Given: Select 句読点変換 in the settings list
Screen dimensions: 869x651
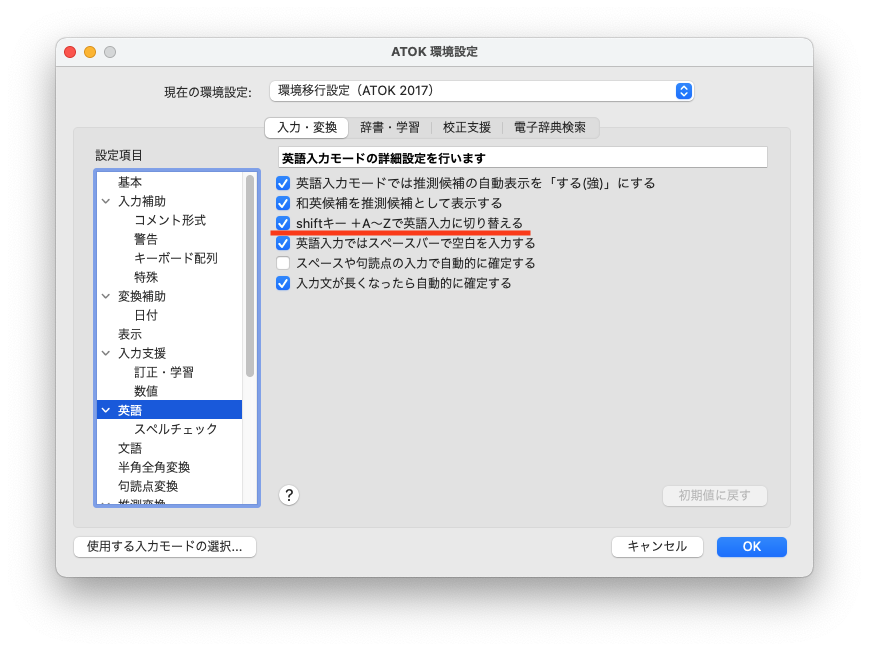Looking at the screenshot, I should pos(170,486).
